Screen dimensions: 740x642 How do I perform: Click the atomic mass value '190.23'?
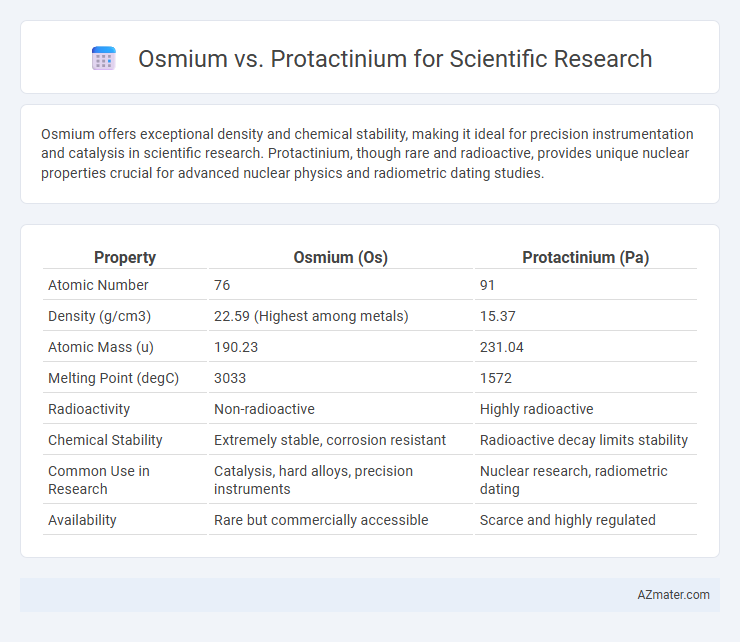236,347
